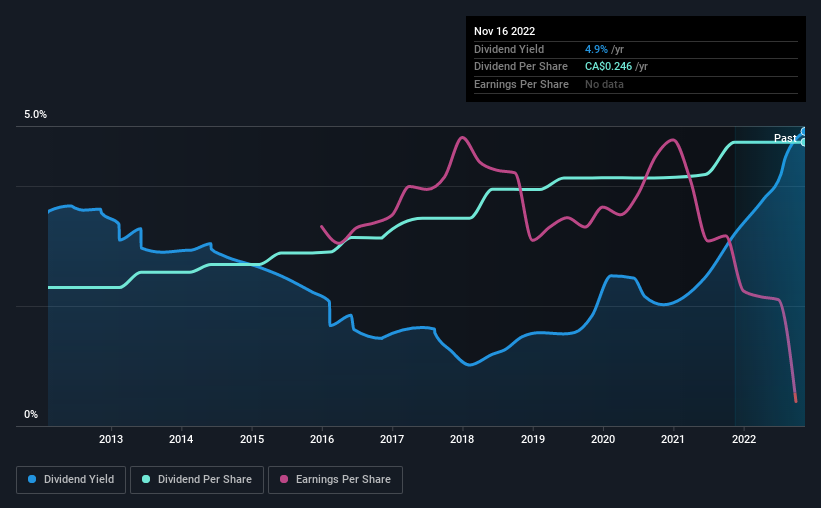
Task: Click the 0% y-axis label
Action: click(31, 414)
